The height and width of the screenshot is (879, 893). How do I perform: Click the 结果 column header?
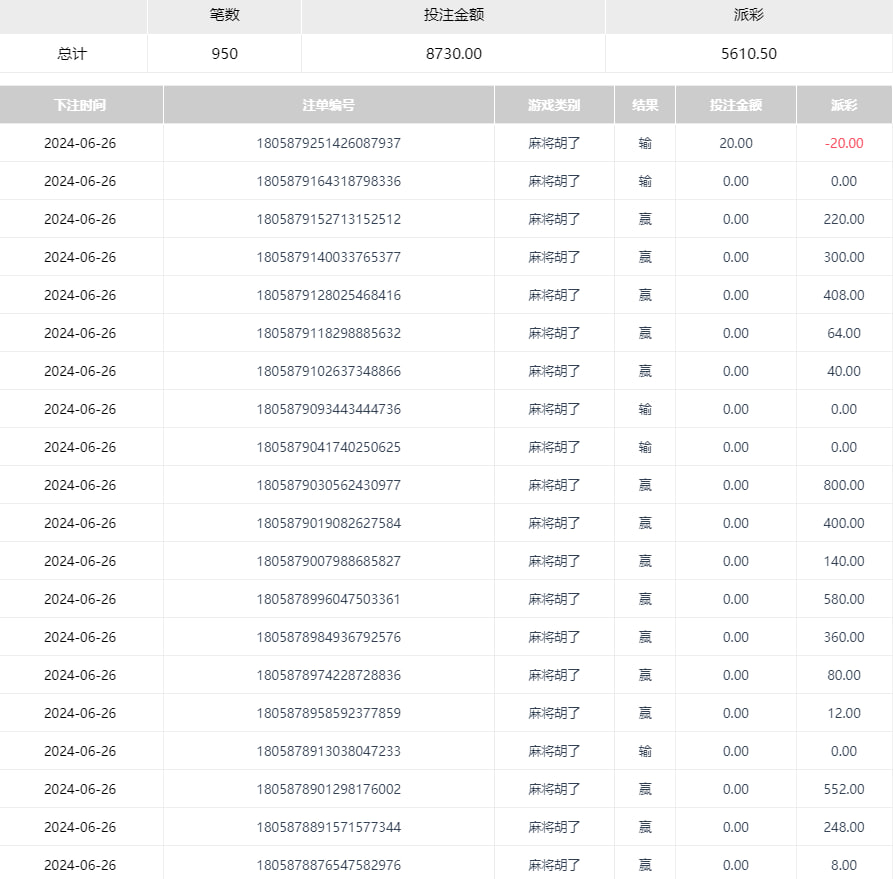(645, 105)
